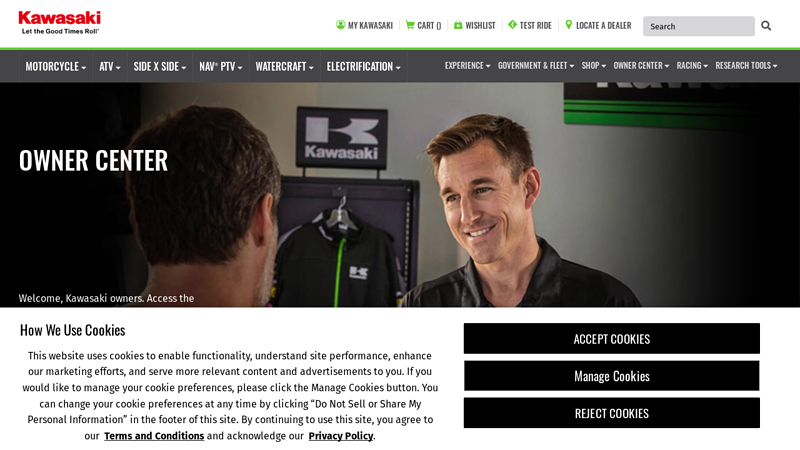The width and height of the screenshot is (800, 450).
Task: Expand the Motorcycle dropdown menu
Action: pyautogui.click(x=56, y=66)
